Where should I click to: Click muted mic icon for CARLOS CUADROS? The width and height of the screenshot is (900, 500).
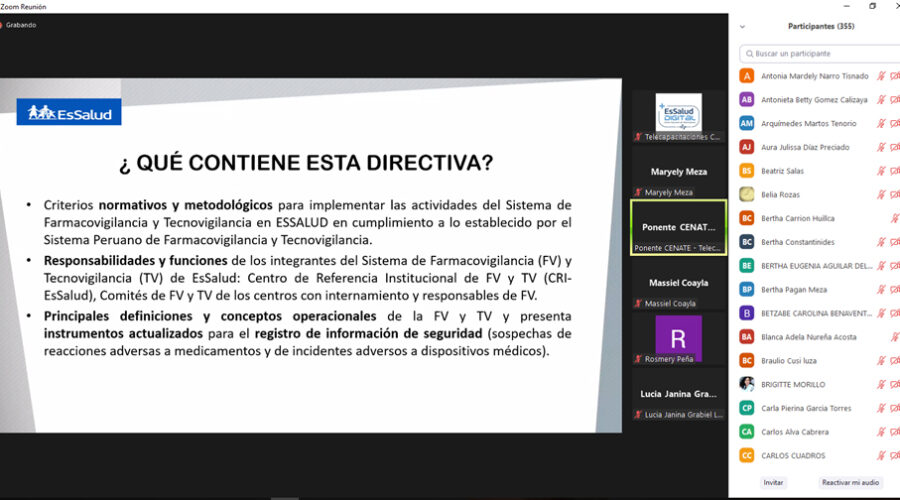tap(881, 456)
